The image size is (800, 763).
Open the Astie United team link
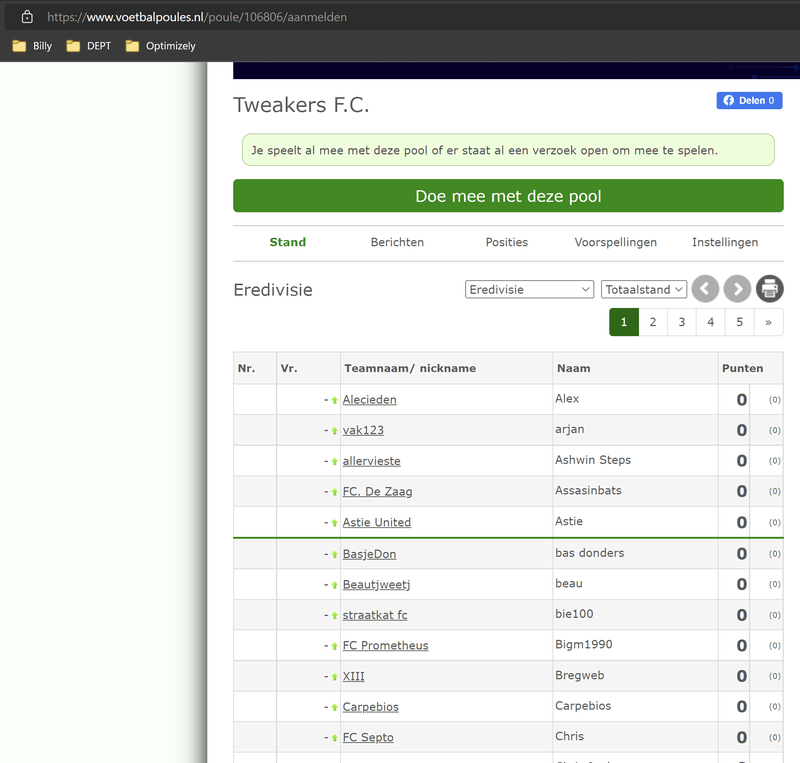[x=377, y=522]
